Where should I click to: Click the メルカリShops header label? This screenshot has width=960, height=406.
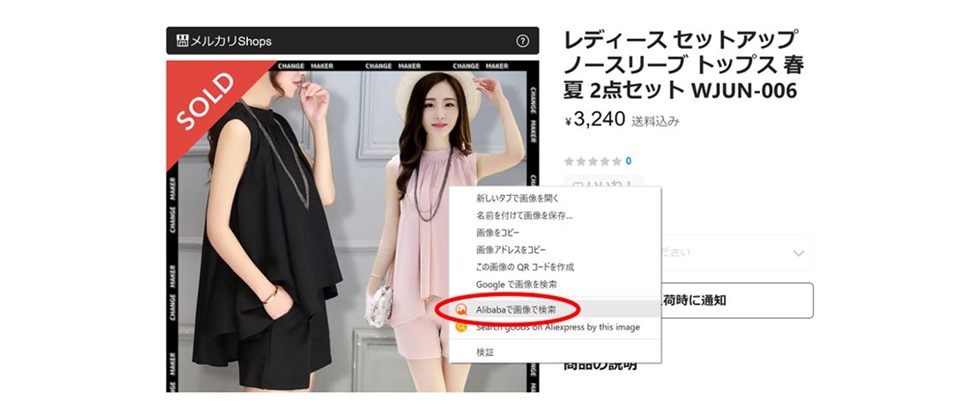(x=231, y=42)
